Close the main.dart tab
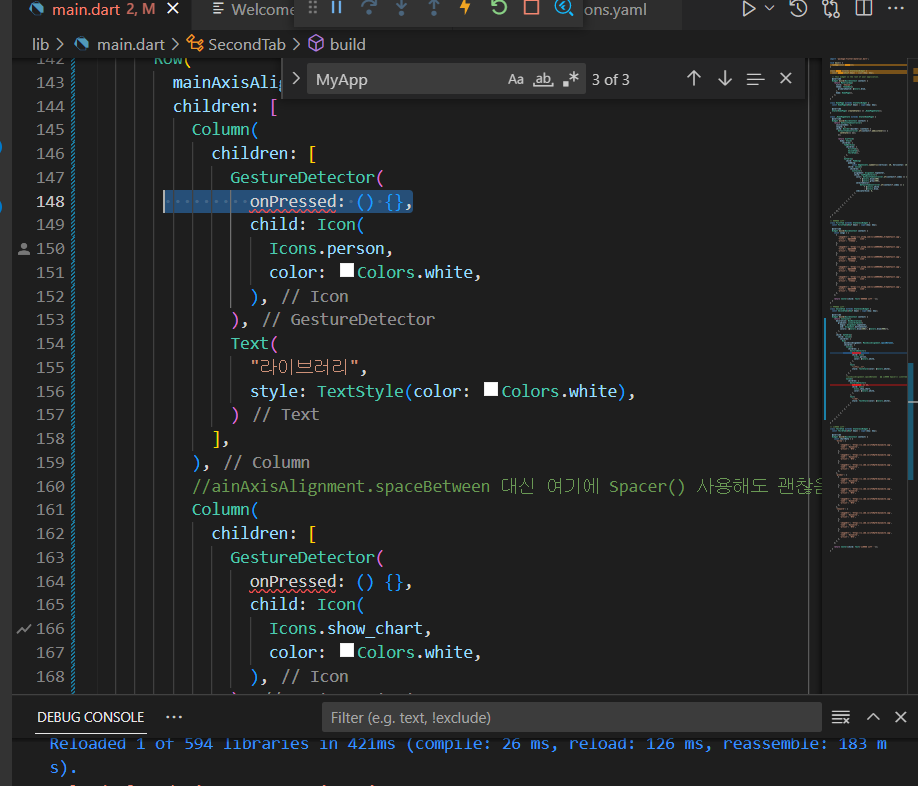Viewport: 918px width, 786px height. pyautogui.click(x=173, y=9)
